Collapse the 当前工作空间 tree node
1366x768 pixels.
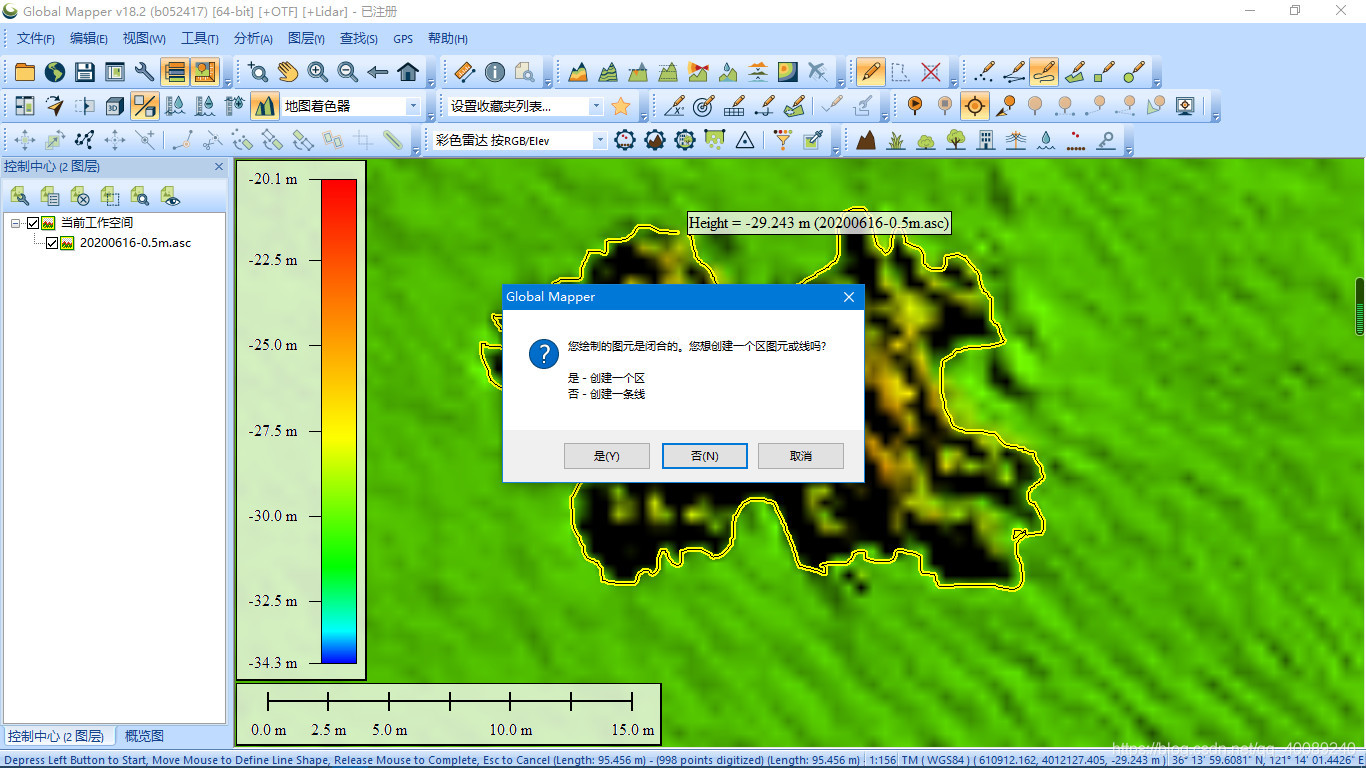click(16, 224)
